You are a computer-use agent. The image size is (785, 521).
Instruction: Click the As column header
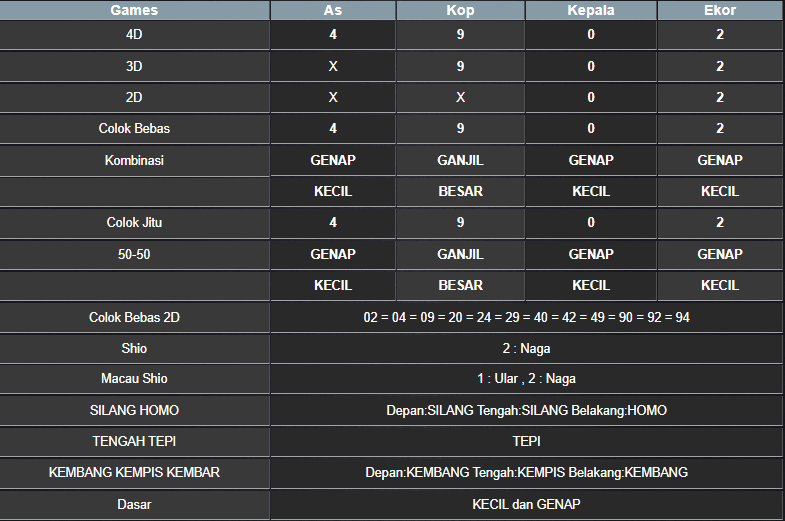tap(333, 10)
